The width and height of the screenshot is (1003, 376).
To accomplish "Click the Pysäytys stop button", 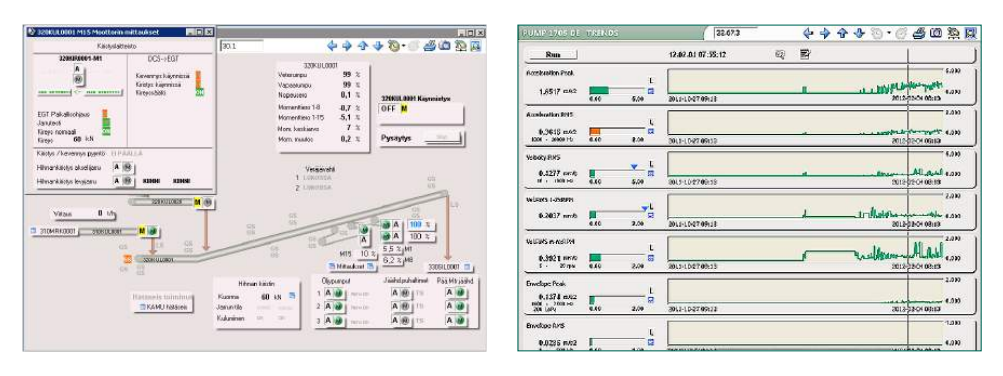I will coord(442,137).
